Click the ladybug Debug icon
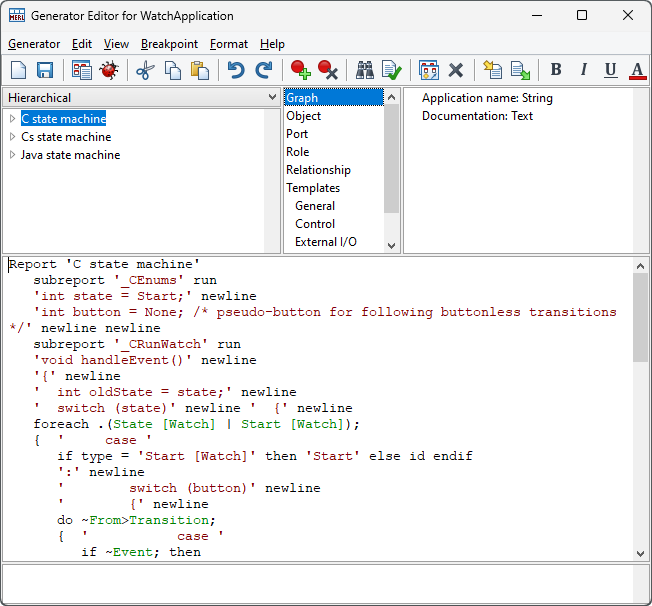The height and width of the screenshot is (606, 652). tap(109, 70)
